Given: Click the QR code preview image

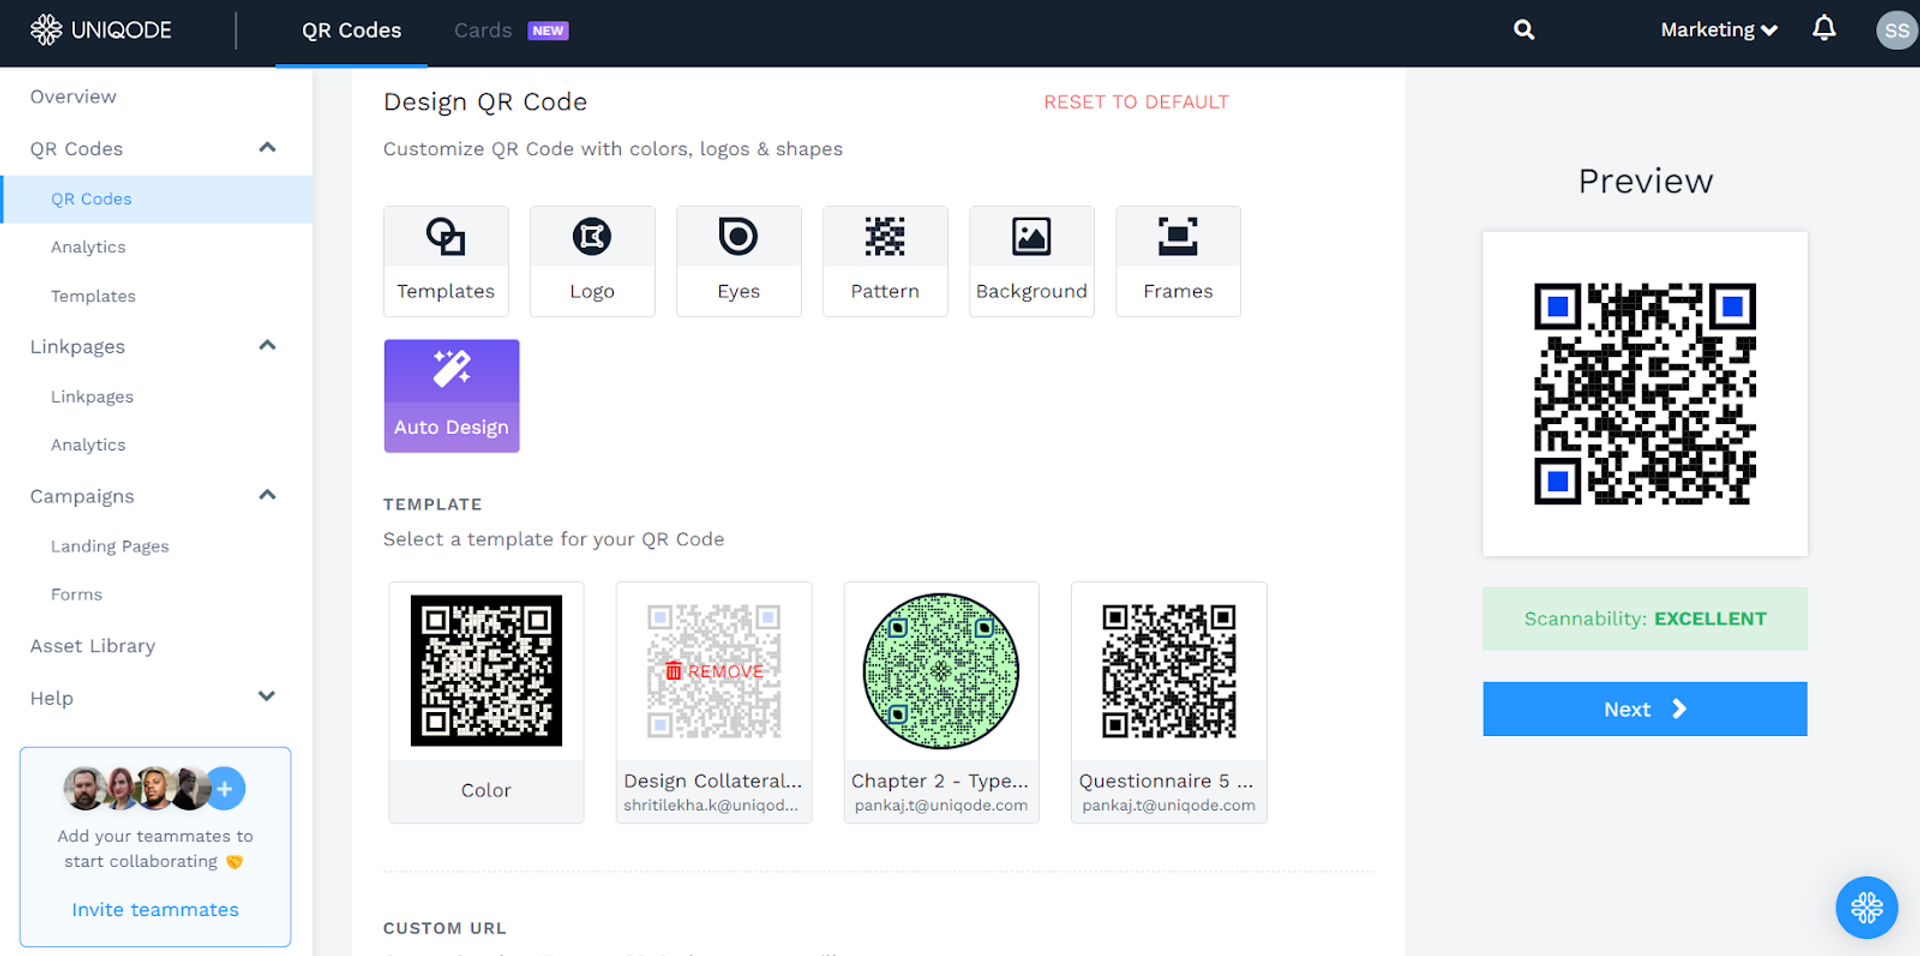Looking at the screenshot, I should click(1645, 394).
